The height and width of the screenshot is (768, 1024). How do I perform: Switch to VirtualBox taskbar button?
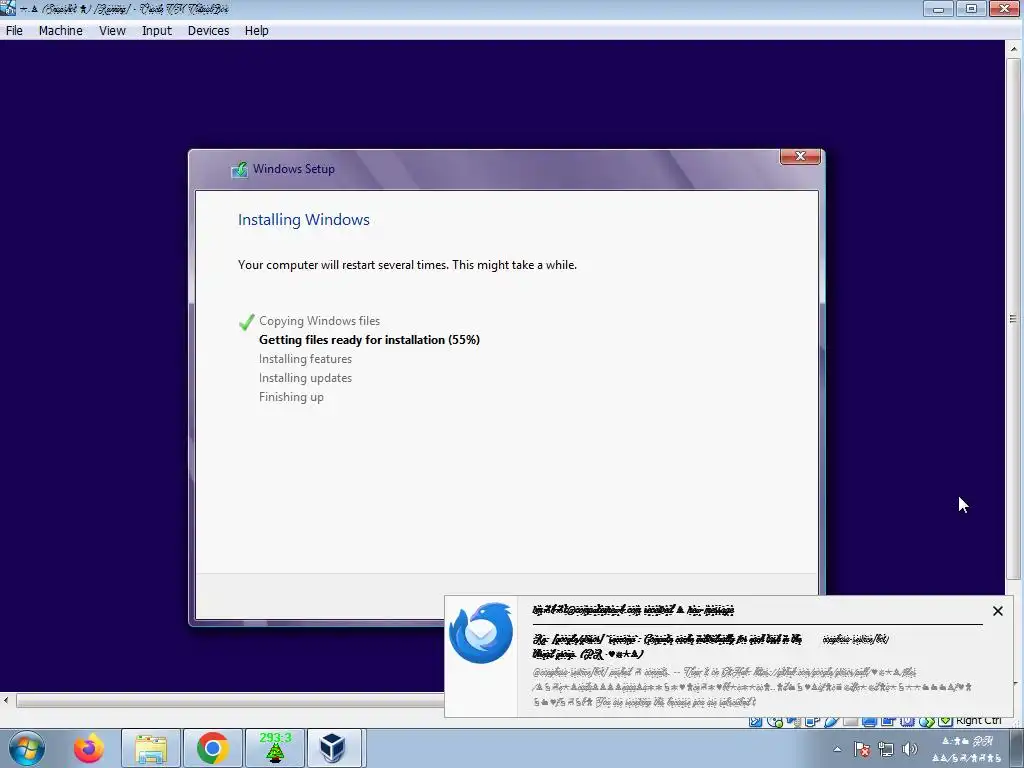click(x=334, y=748)
